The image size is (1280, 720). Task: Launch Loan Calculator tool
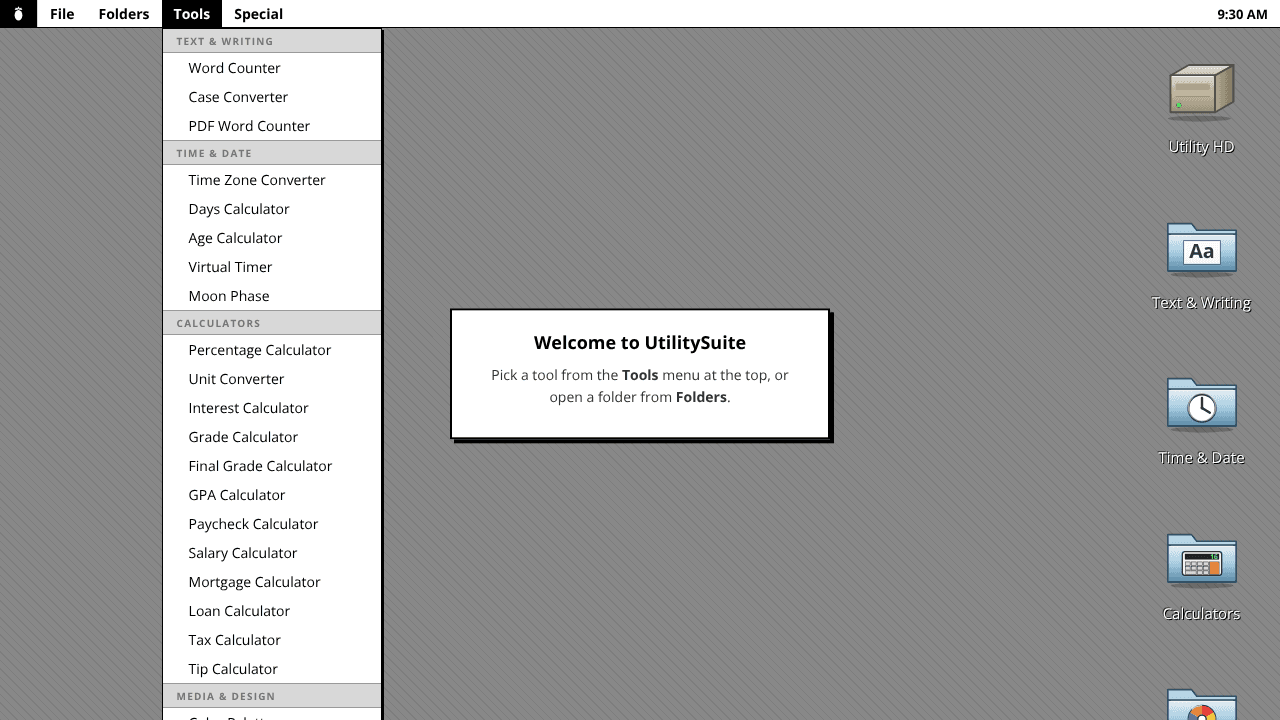pos(272,611)
